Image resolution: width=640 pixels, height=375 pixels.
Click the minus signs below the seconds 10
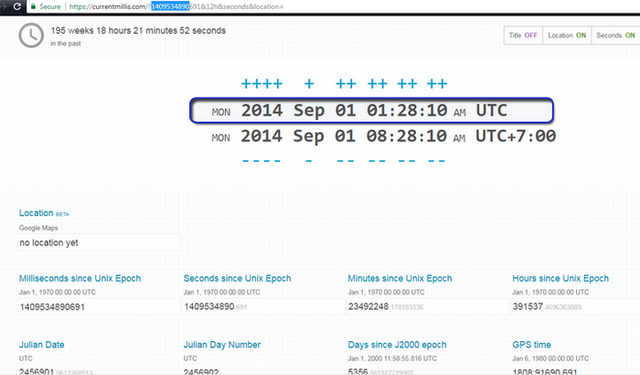436,161
